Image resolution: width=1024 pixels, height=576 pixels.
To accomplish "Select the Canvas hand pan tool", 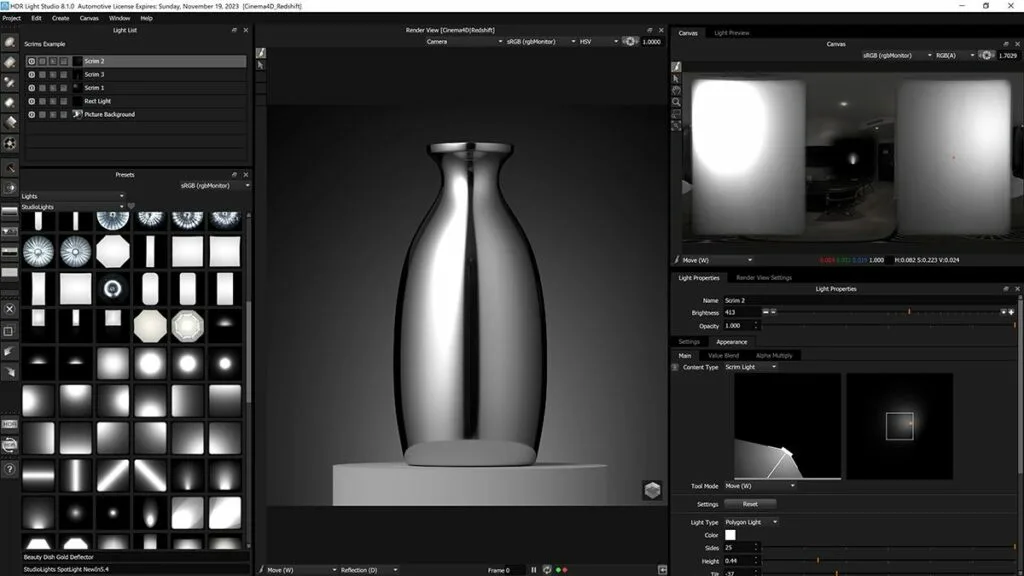I will (x=676, y=90).
